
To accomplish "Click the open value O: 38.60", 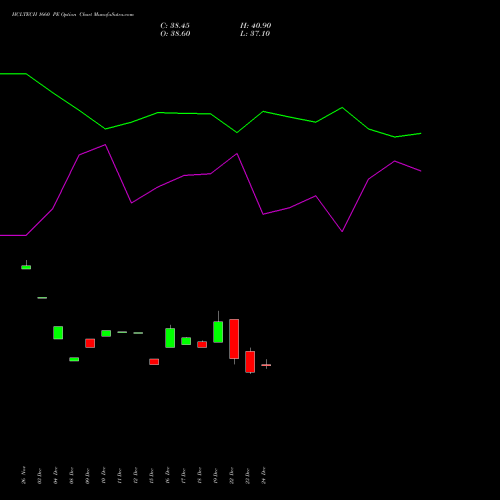I will [x=175, y=34].
